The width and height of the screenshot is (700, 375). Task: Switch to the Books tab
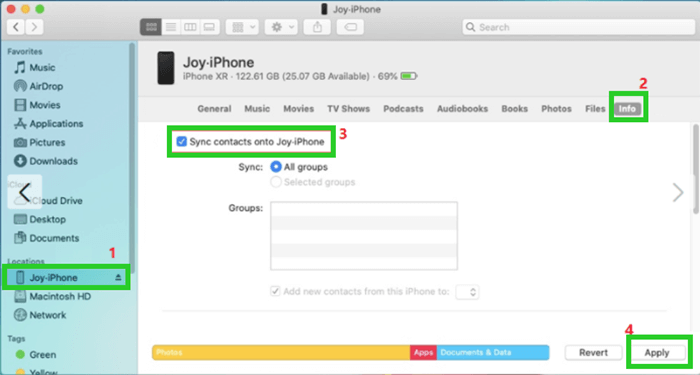tap(515, 109)
